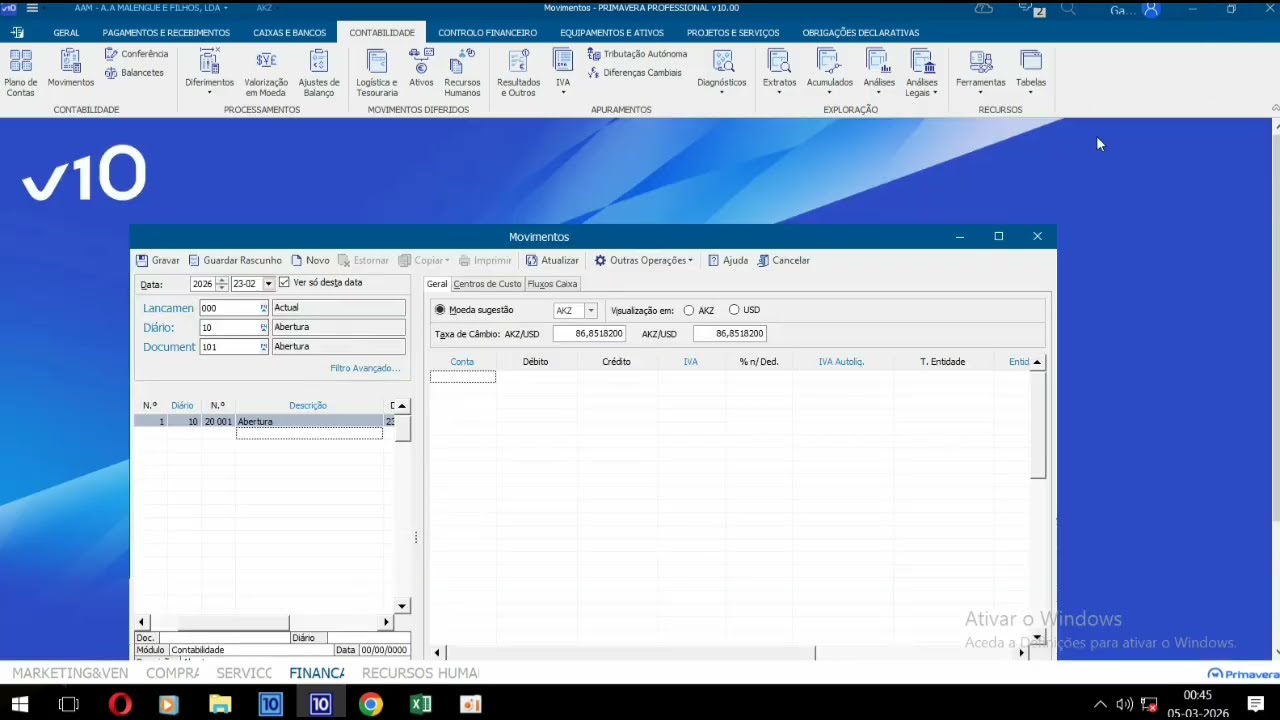Open Google Chrome from the taskbar
The height and width of the screenshot is (720, 1280).
point(371,704)
